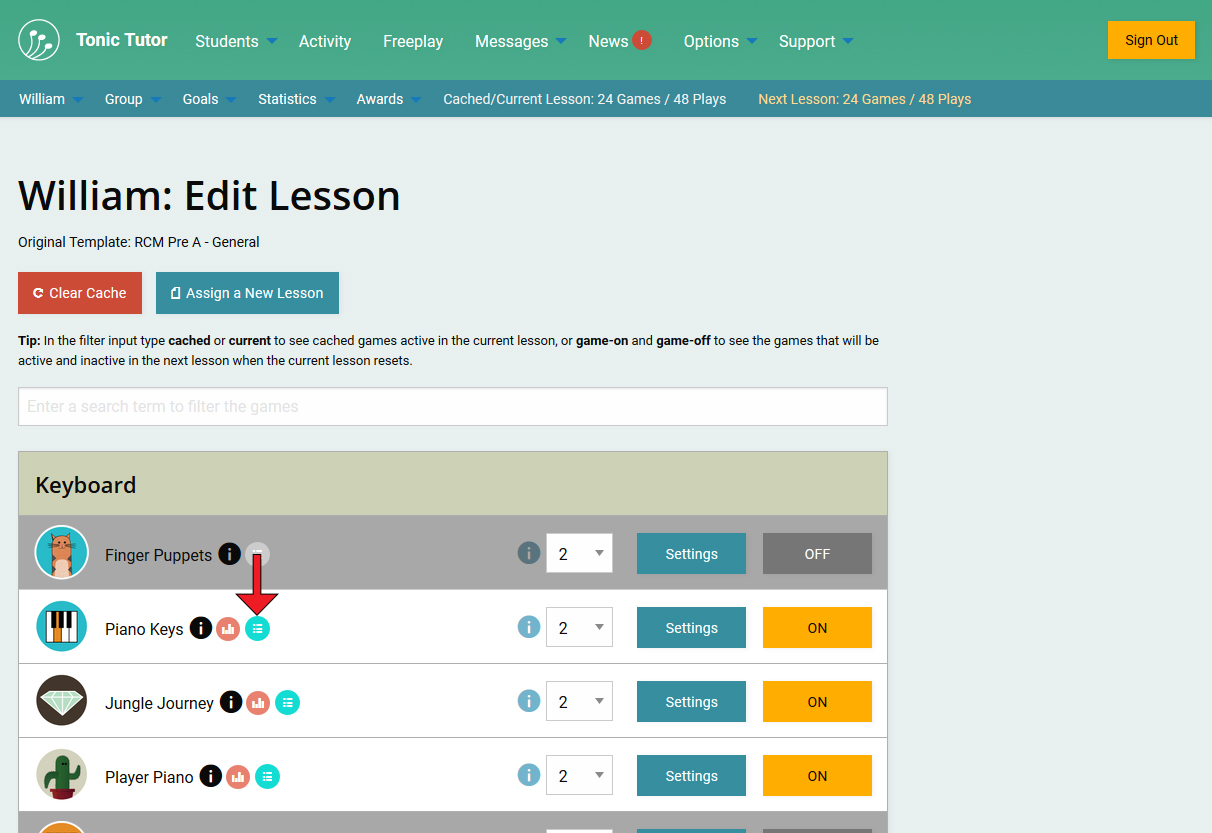1212x833 pixels.
Task: Click the Assign a New Lesson button
Action: point(247,293)
